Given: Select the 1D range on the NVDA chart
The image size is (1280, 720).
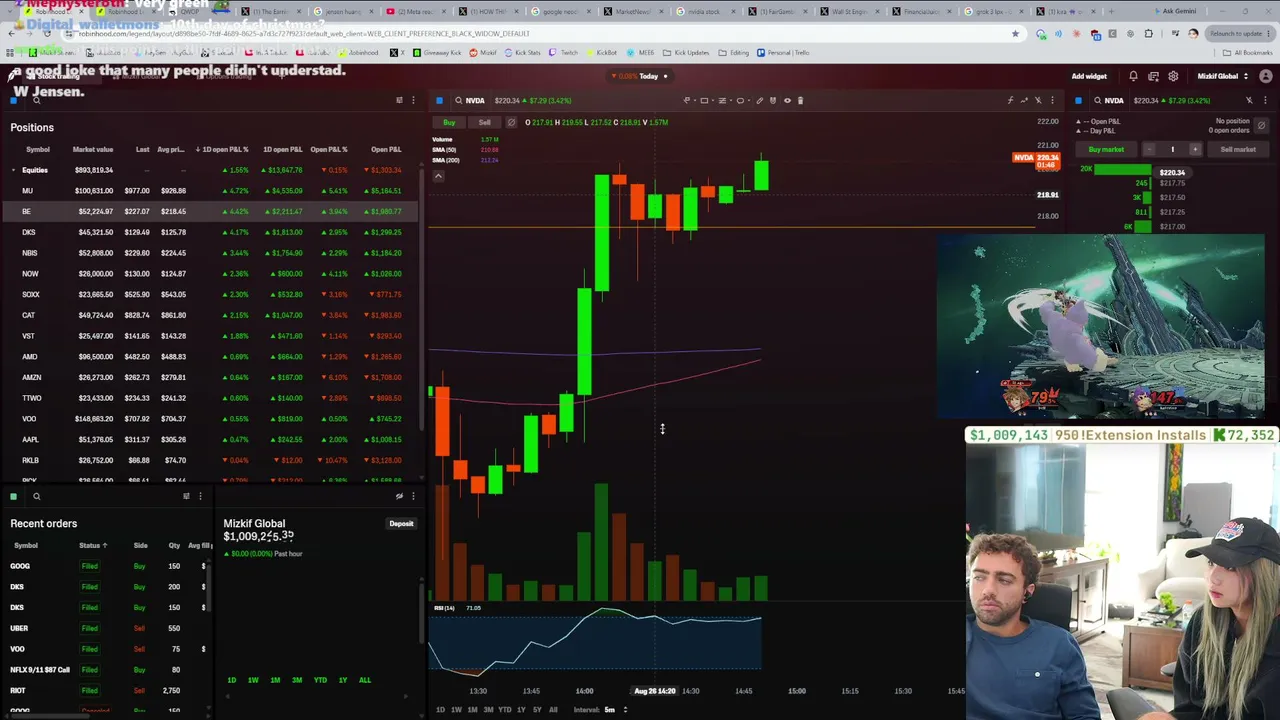Looking at the screenshot, I should click(440, 710).
